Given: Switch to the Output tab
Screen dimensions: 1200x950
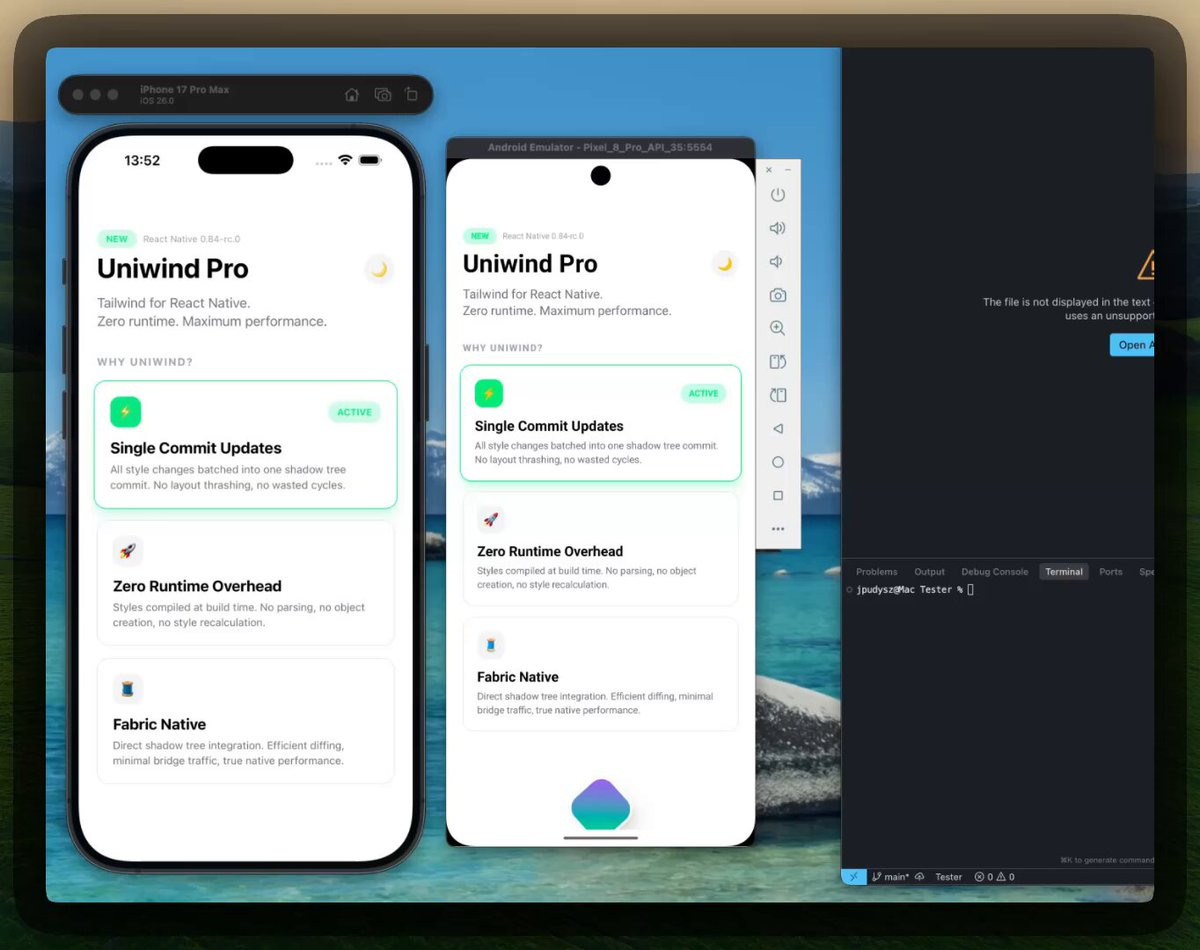Looking at the screenshot, I should (930, 572).
